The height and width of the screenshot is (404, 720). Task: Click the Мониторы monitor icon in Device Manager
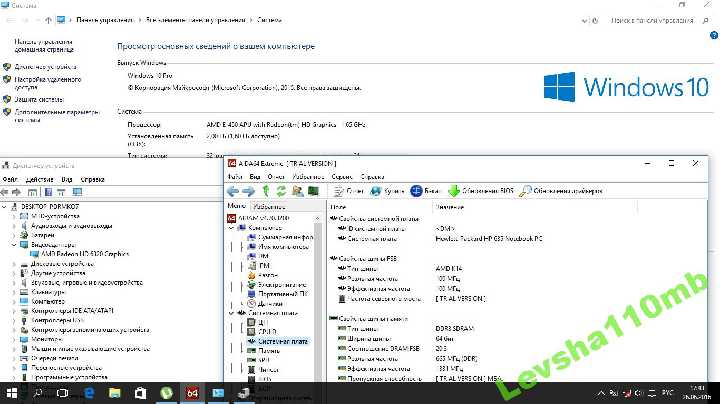coord(24,339)
